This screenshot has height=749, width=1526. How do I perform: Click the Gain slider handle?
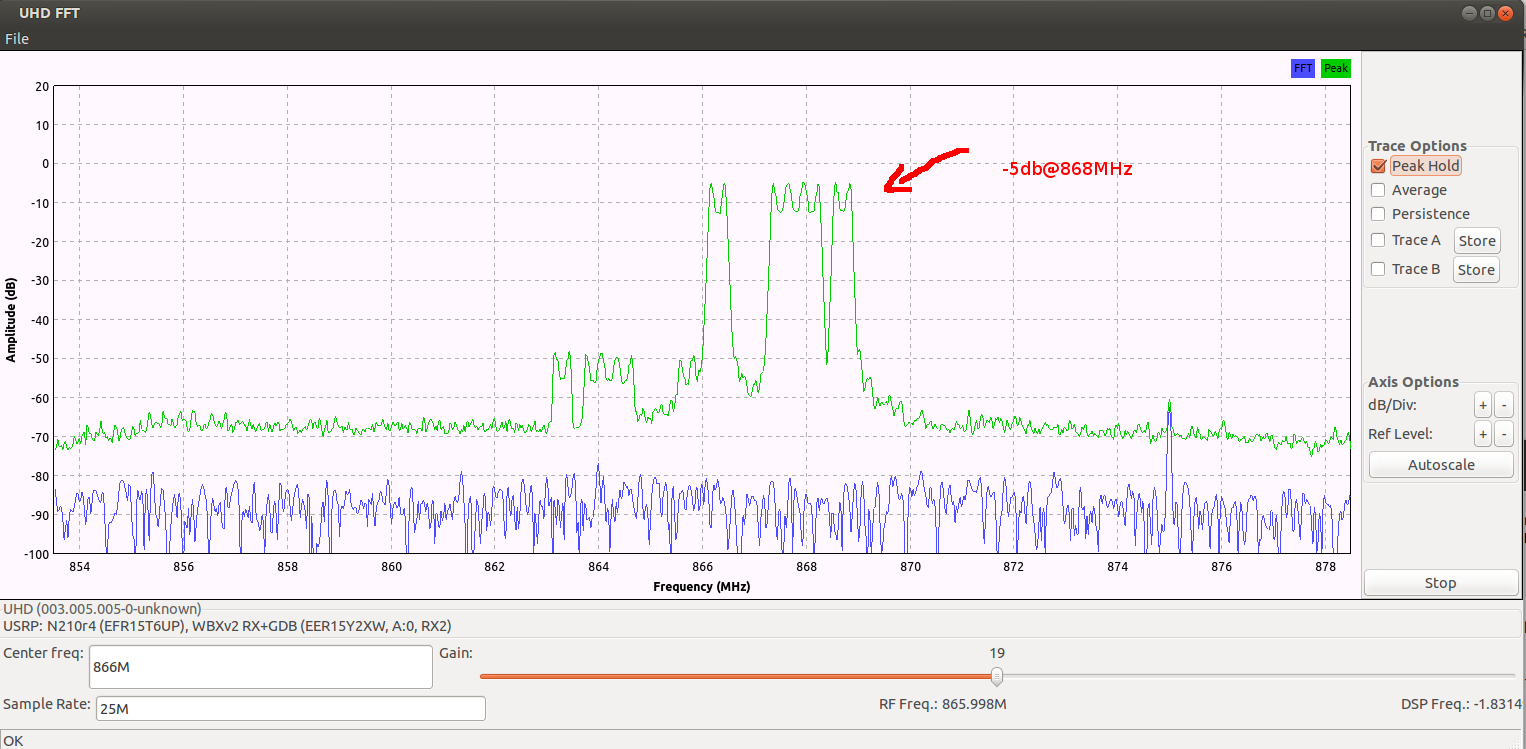pyautogui.click(x=997, y=677)
